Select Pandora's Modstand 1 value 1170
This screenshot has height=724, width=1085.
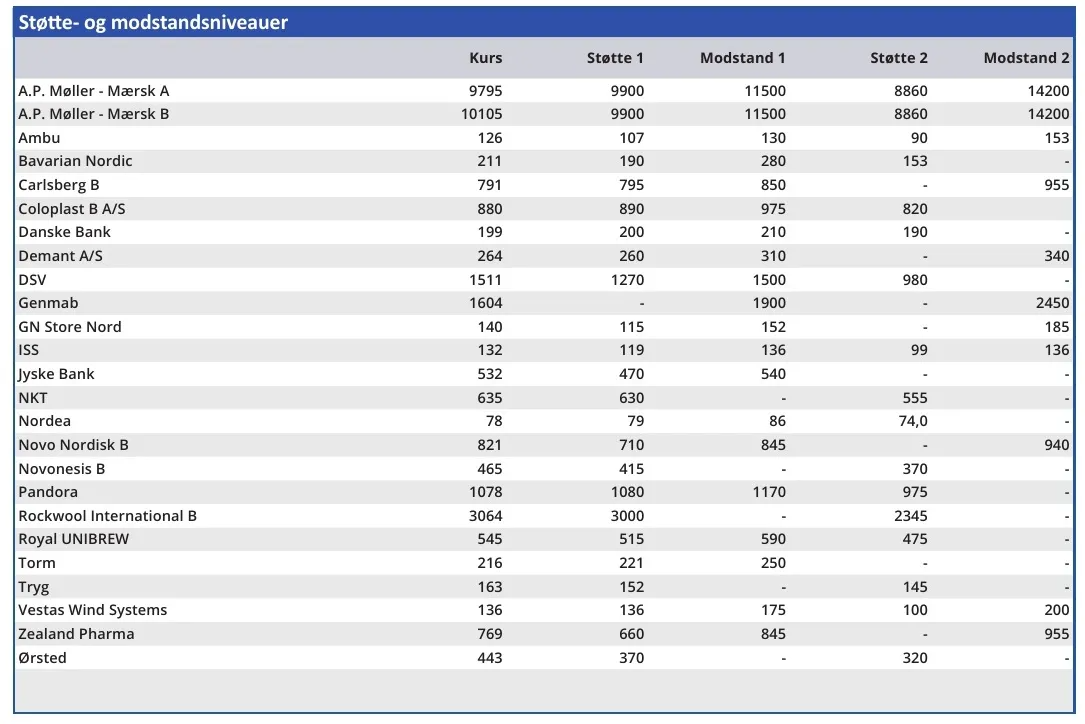point(765,492)
